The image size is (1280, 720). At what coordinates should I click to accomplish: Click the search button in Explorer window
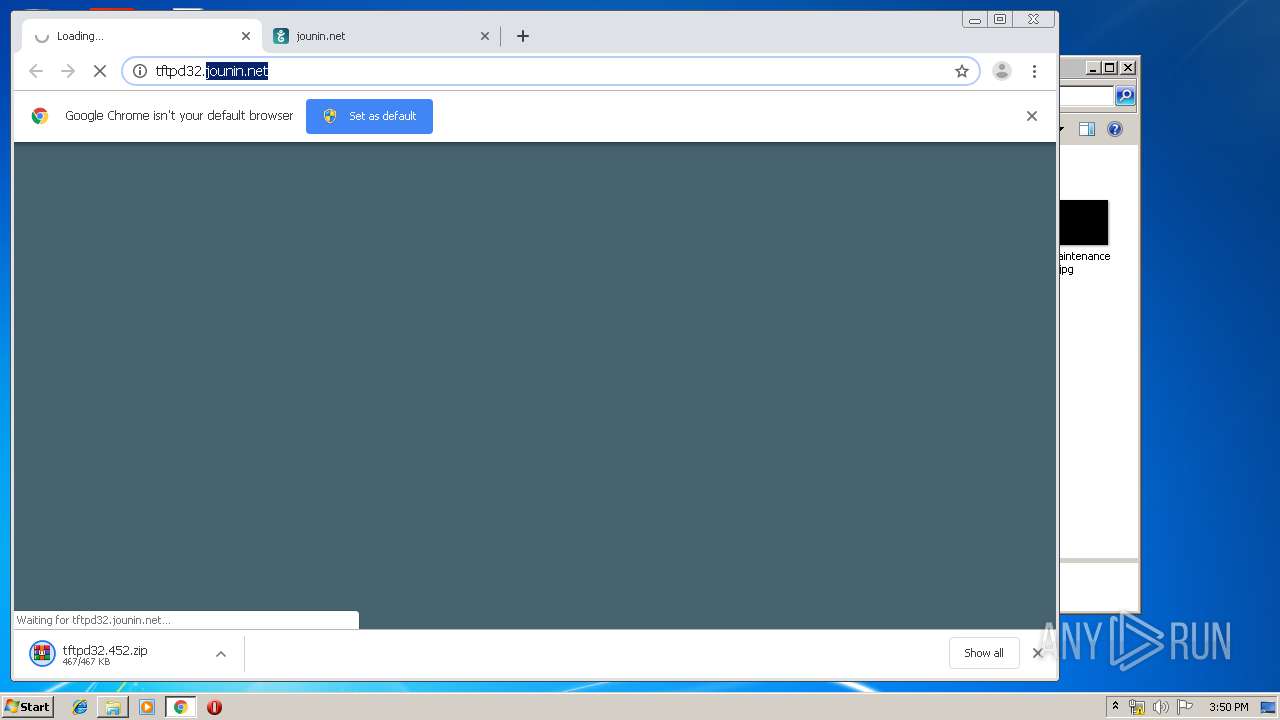(x=1126, y=96)
